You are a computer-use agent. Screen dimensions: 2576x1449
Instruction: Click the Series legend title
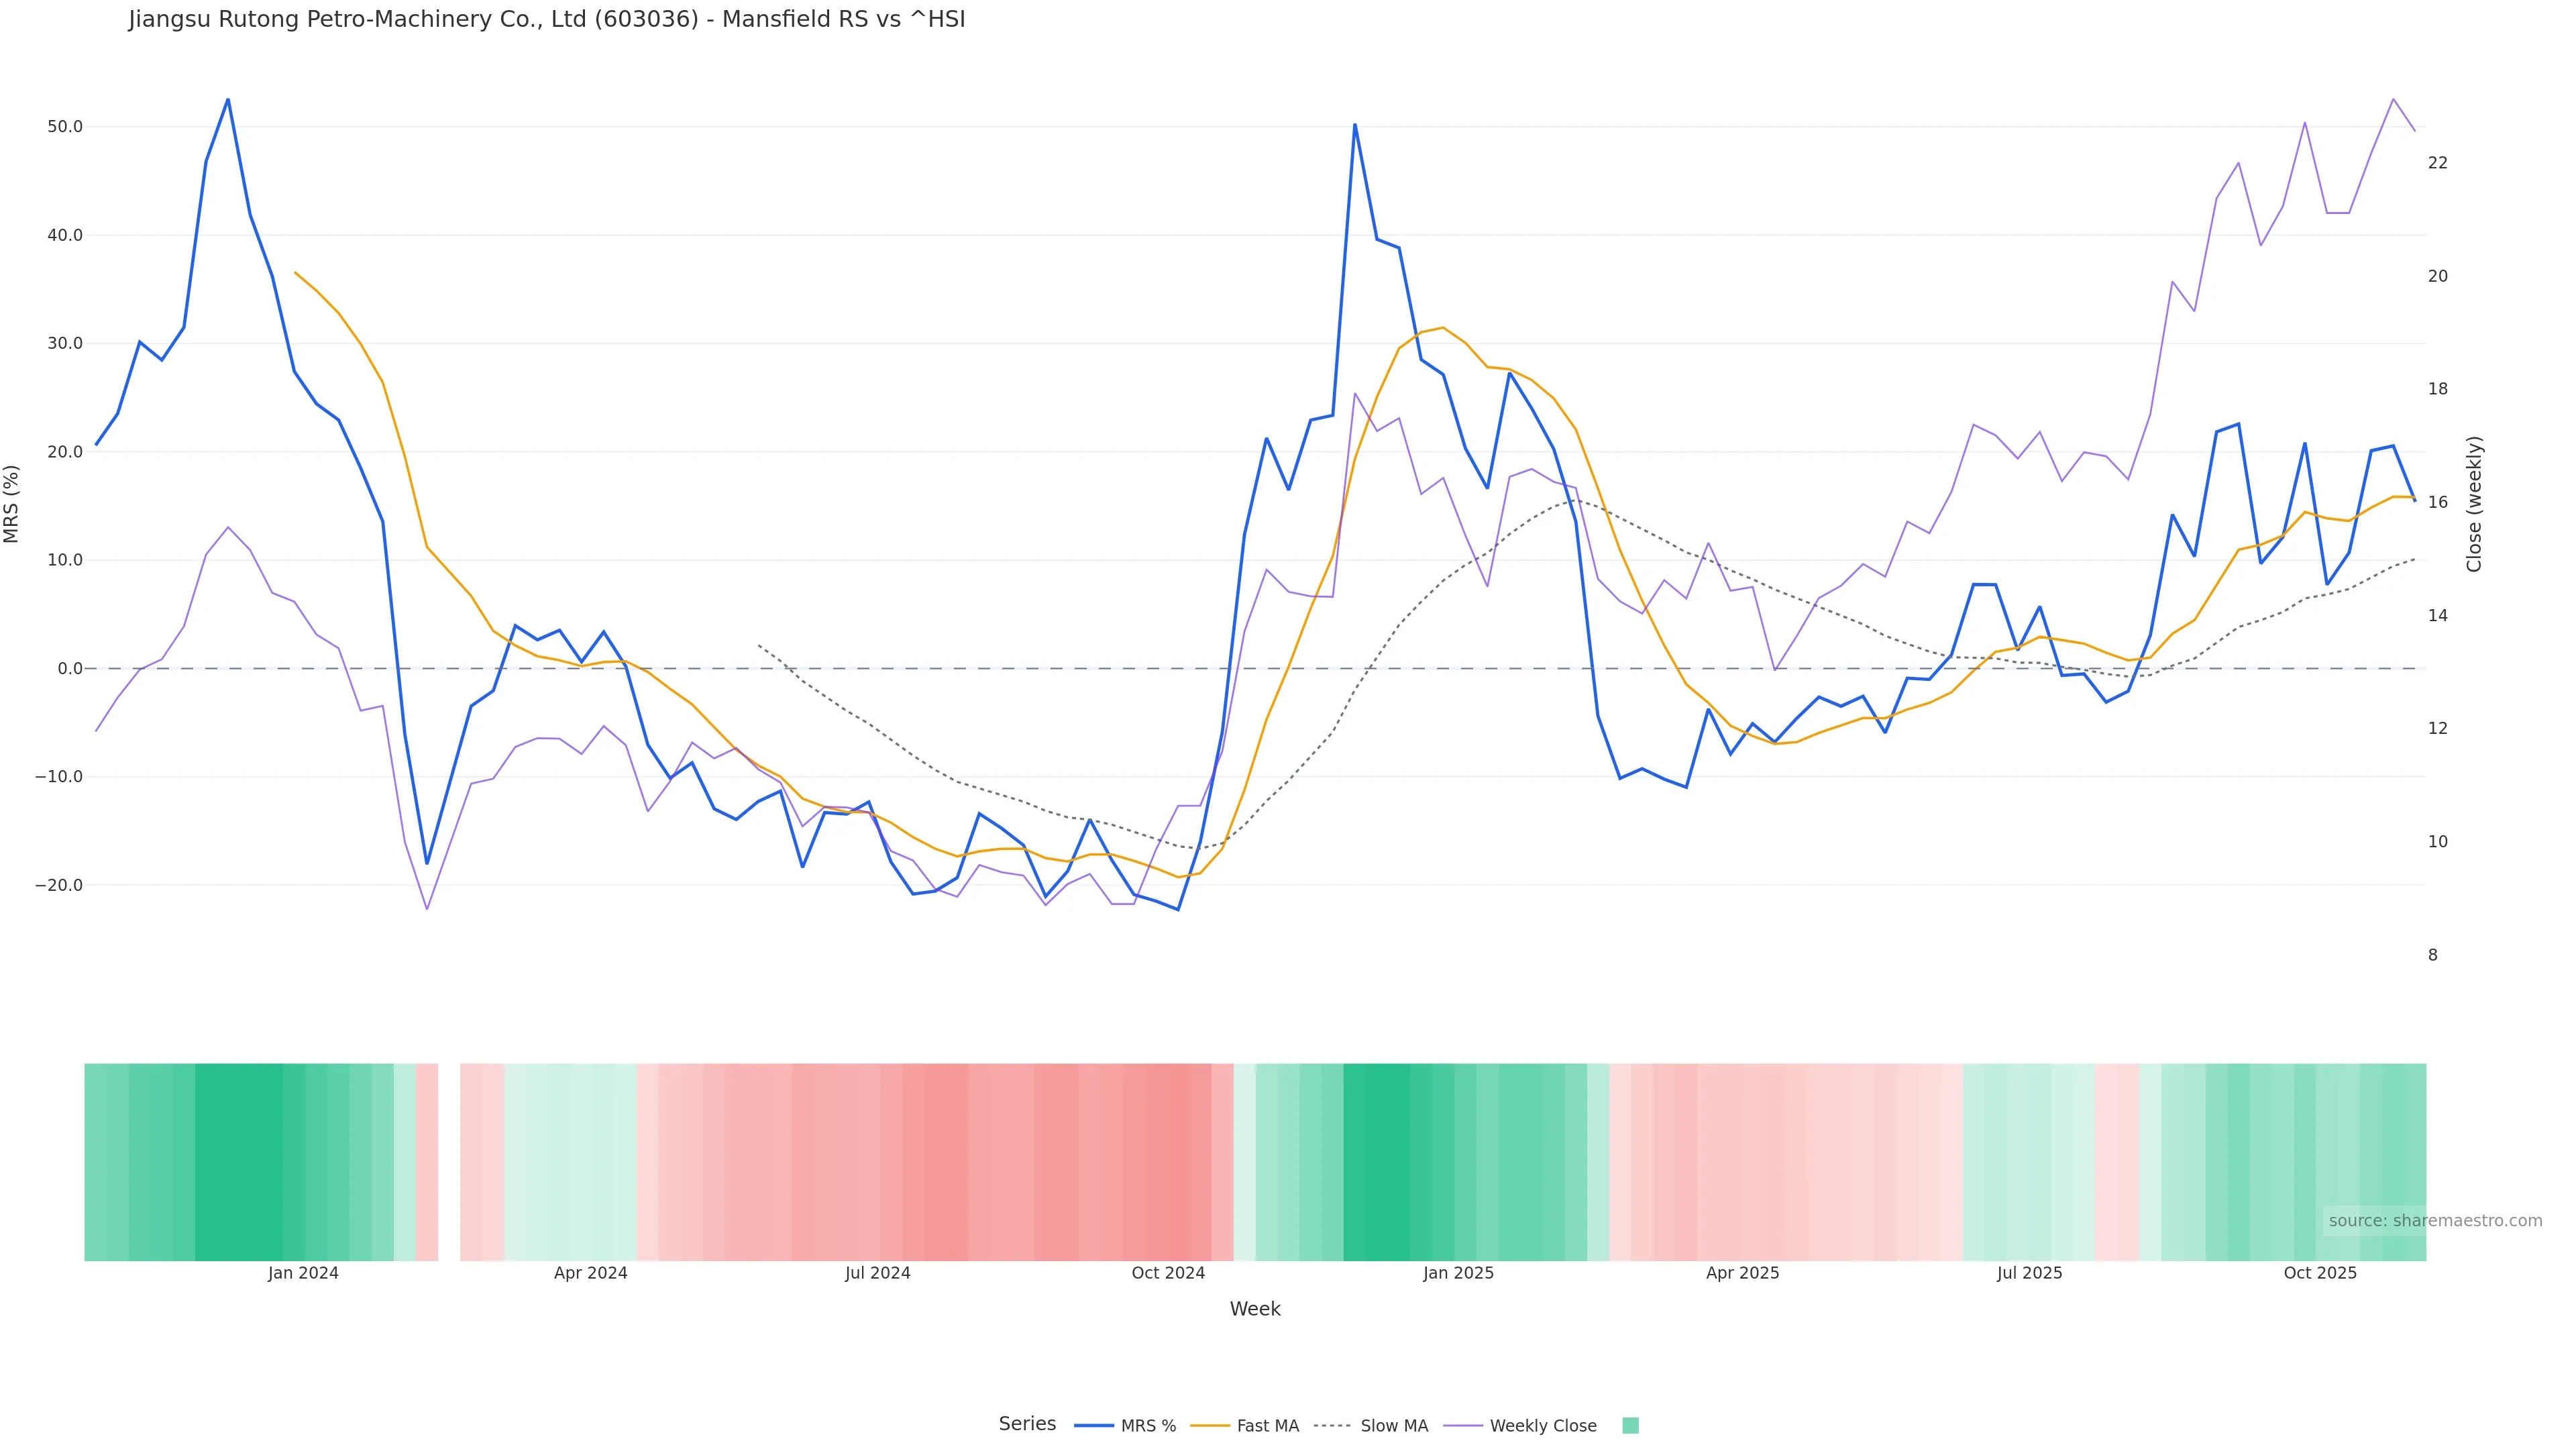(x=1027, y=1424)
